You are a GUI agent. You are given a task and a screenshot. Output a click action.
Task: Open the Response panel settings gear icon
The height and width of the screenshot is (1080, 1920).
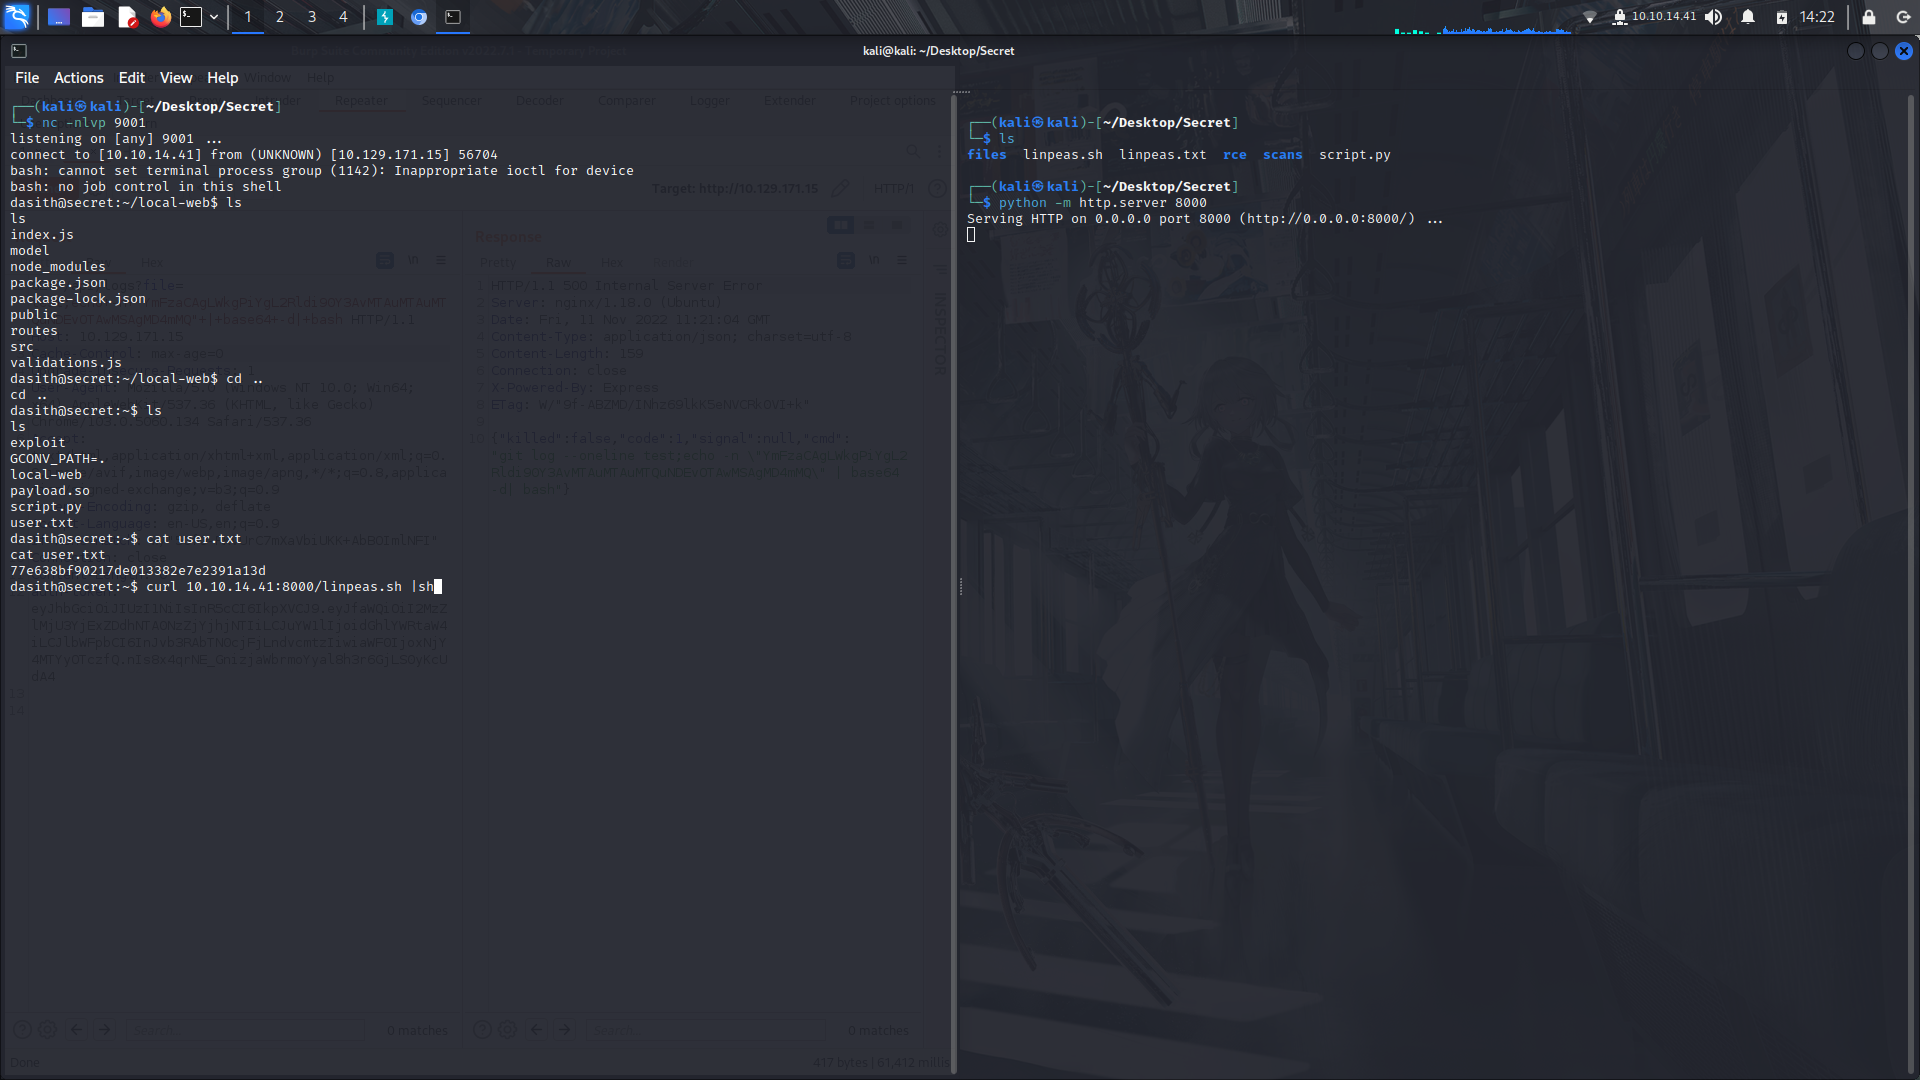point(938,229)
